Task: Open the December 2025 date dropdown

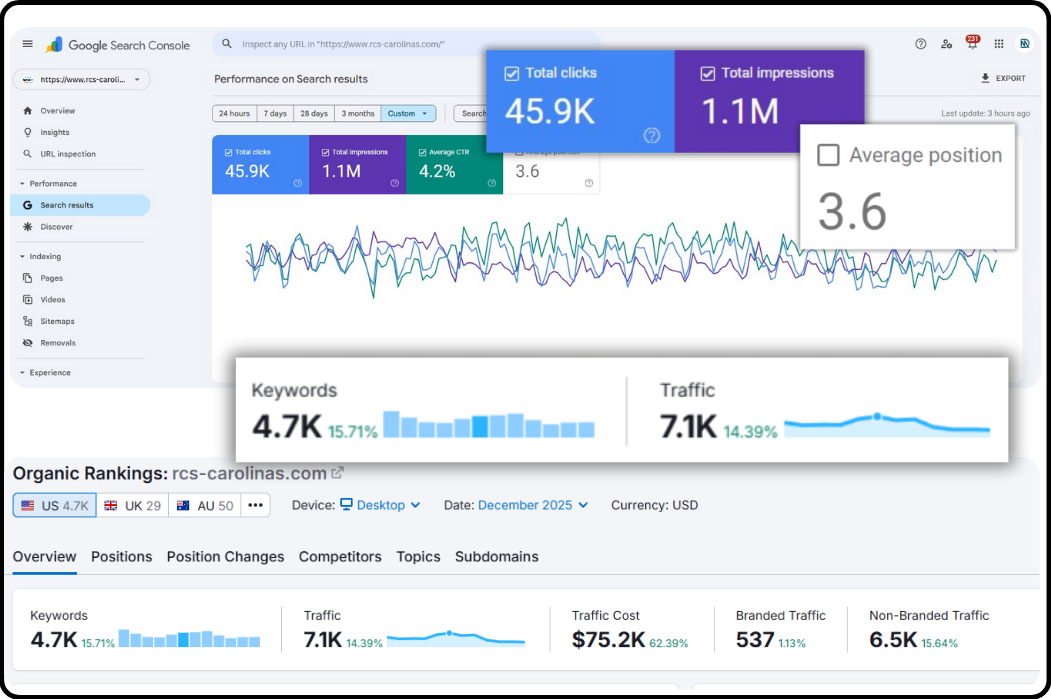Action: 532,505
